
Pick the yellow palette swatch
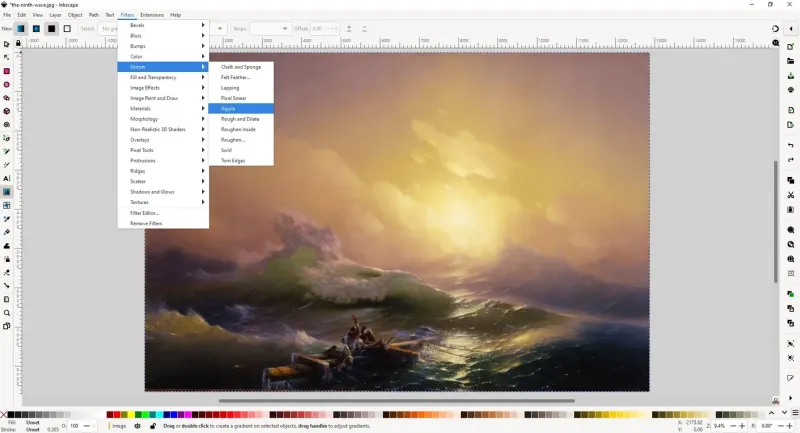pos(131,415)
